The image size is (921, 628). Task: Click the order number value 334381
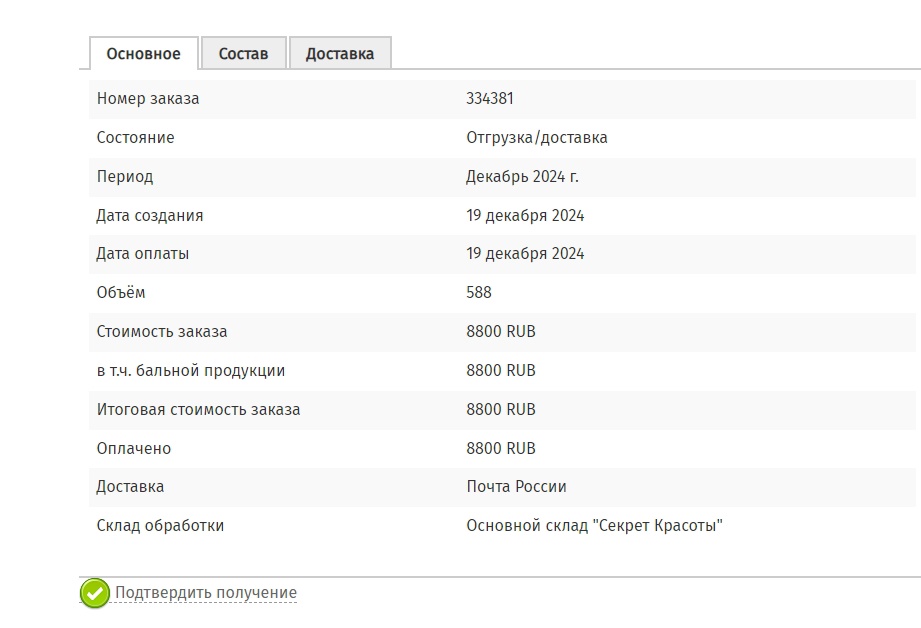coord(490,99)
